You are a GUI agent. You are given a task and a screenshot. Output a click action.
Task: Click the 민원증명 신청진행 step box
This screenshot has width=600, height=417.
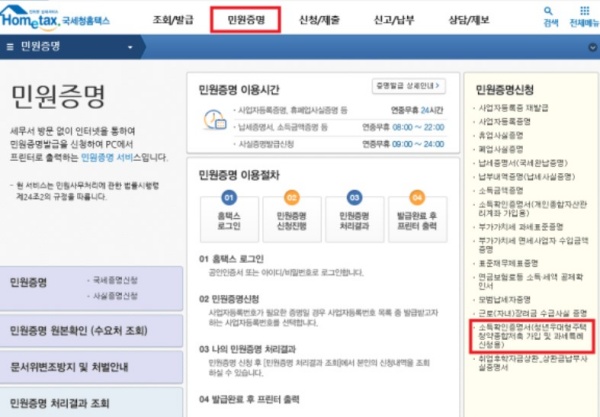(x=292, y=220)
